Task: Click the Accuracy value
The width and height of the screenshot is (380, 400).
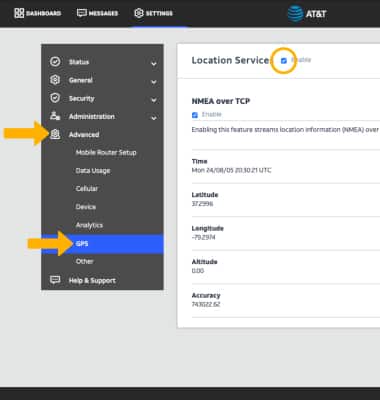Action: (206, 304)
